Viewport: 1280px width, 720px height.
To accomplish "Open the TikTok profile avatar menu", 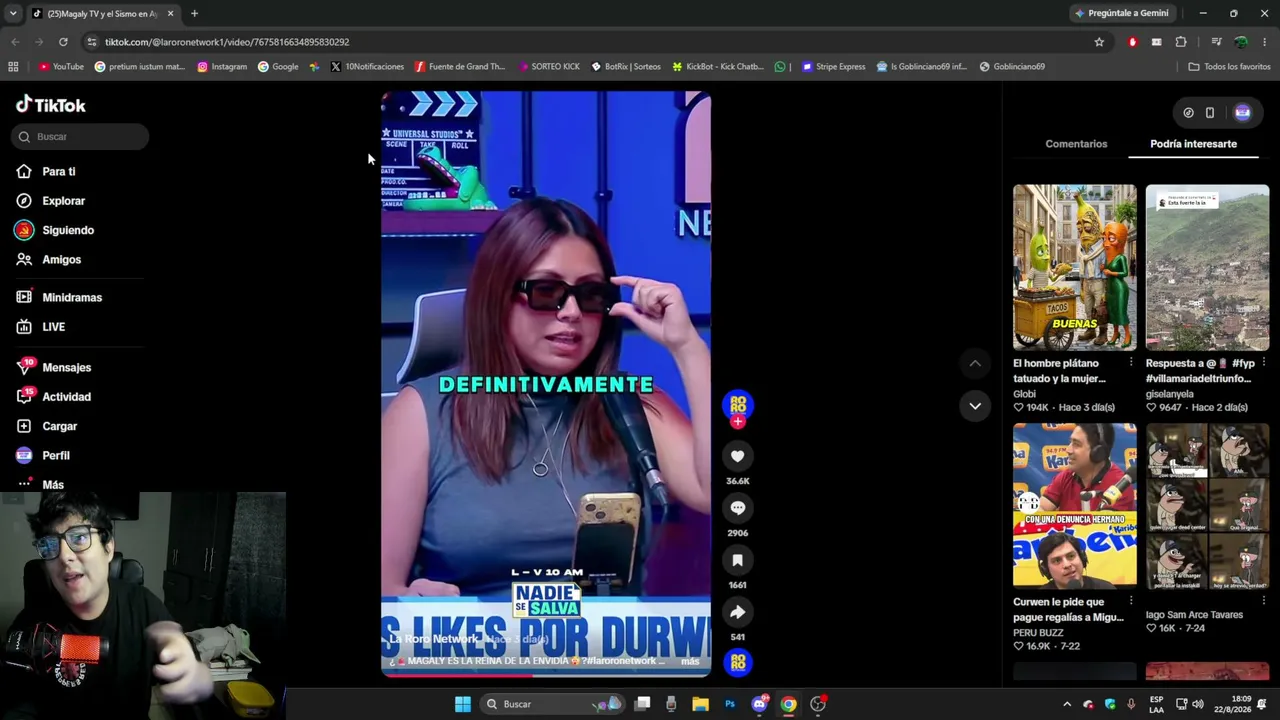I will coord(1242,113).
